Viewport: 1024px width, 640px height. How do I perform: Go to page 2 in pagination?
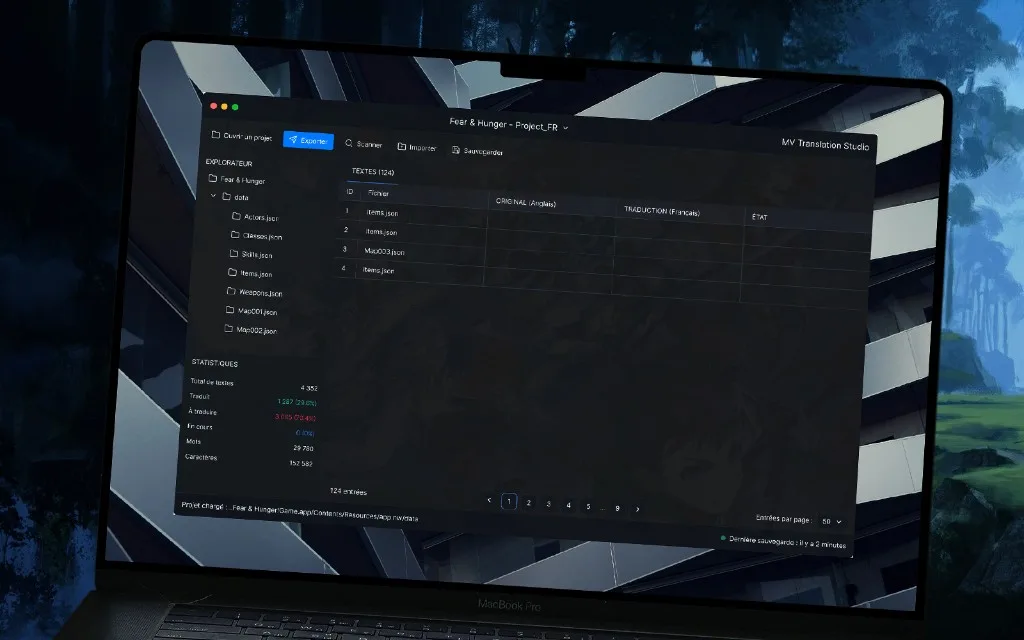point(528,503)
